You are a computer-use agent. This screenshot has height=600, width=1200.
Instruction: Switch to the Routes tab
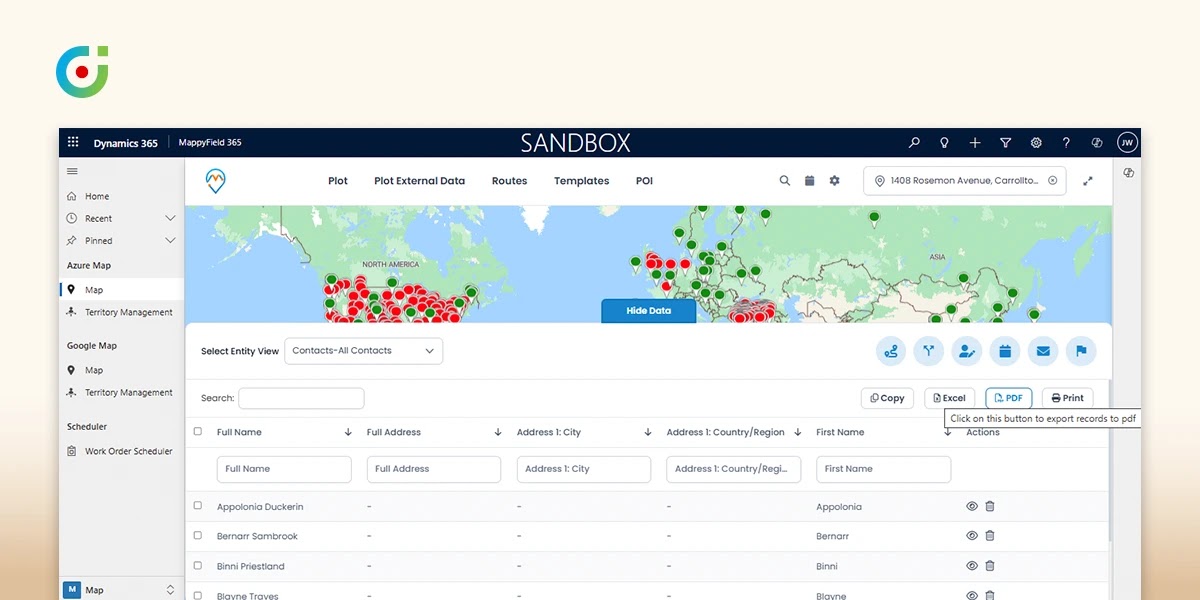(509, 181)
